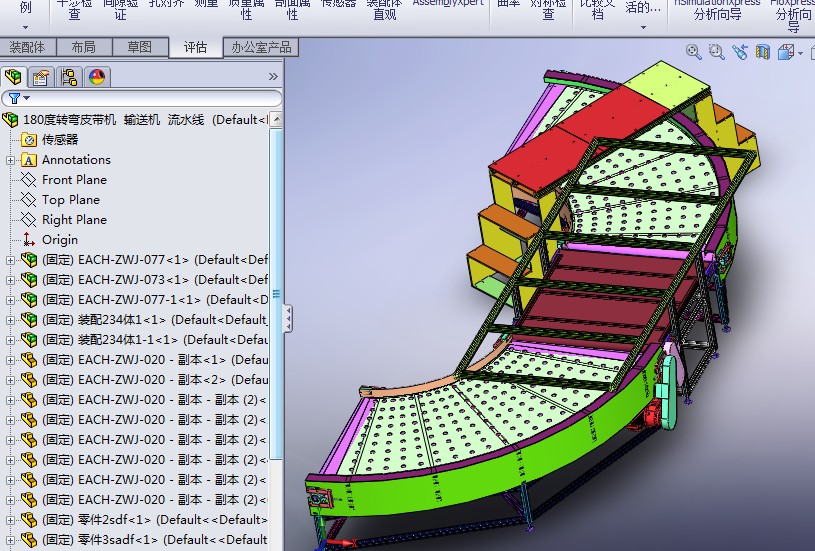The height and width of the screenshot is (551, 815).
Task: Expand the 装配234体1<1> subassembly node
Action: (x=11, y=320)
